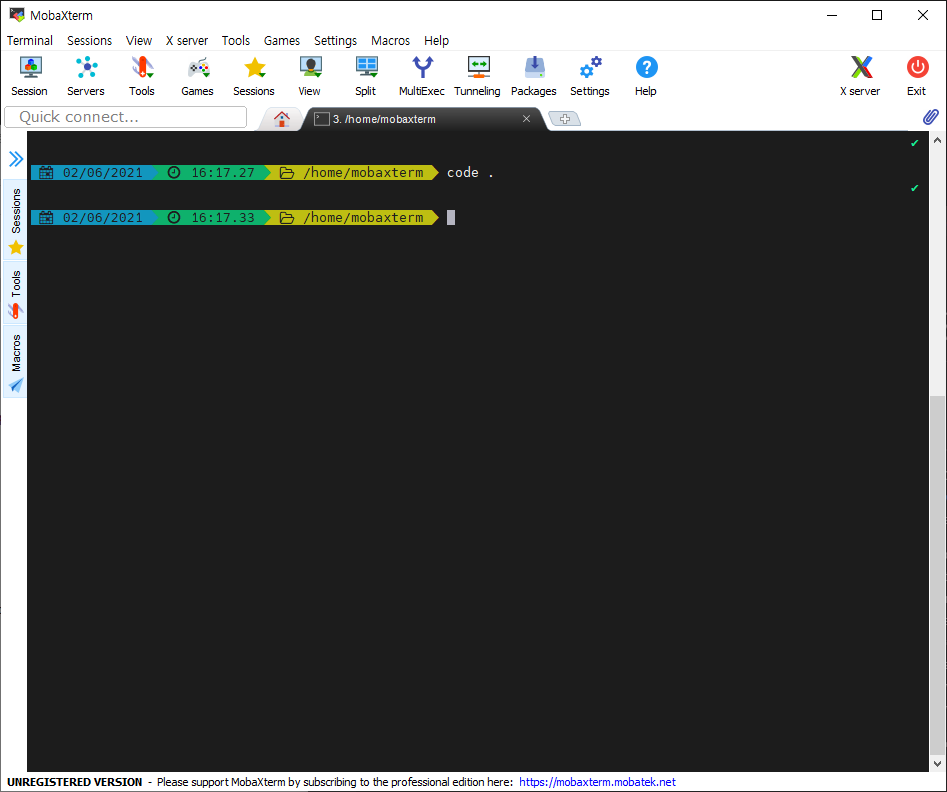
Task: Open the Macros menu in the menu bar
Action: click(390, 40)
